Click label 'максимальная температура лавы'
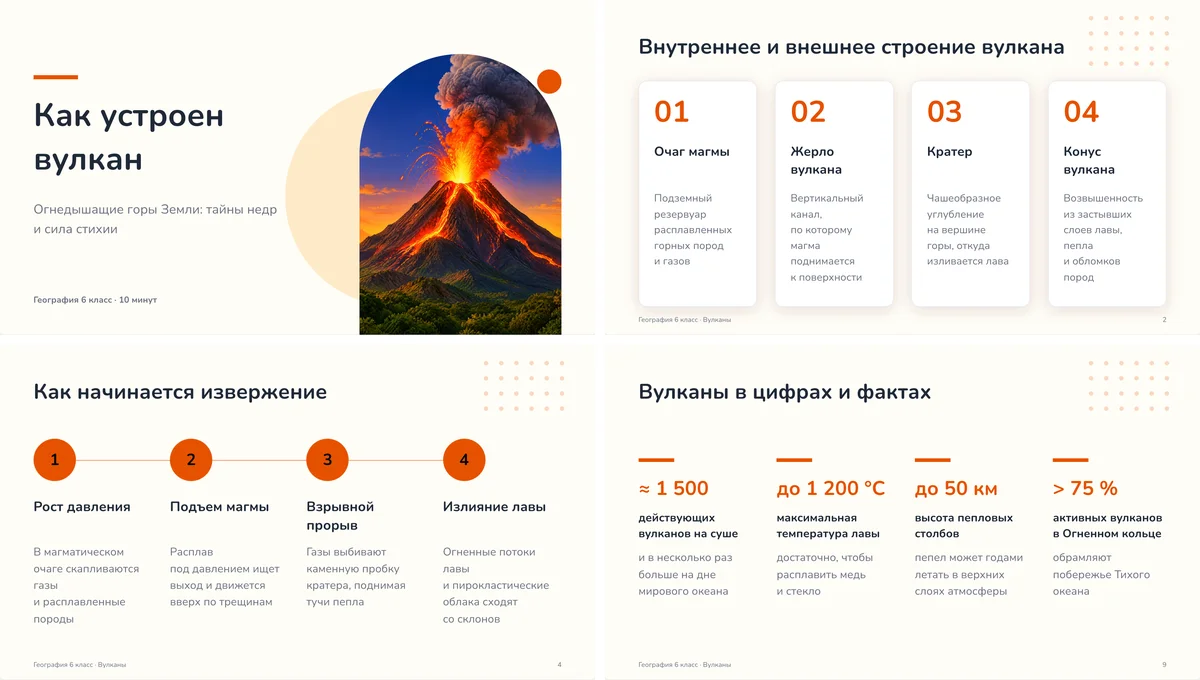Image resolution: width=1200 pixels, height=680 pixels. click(828, 526)
